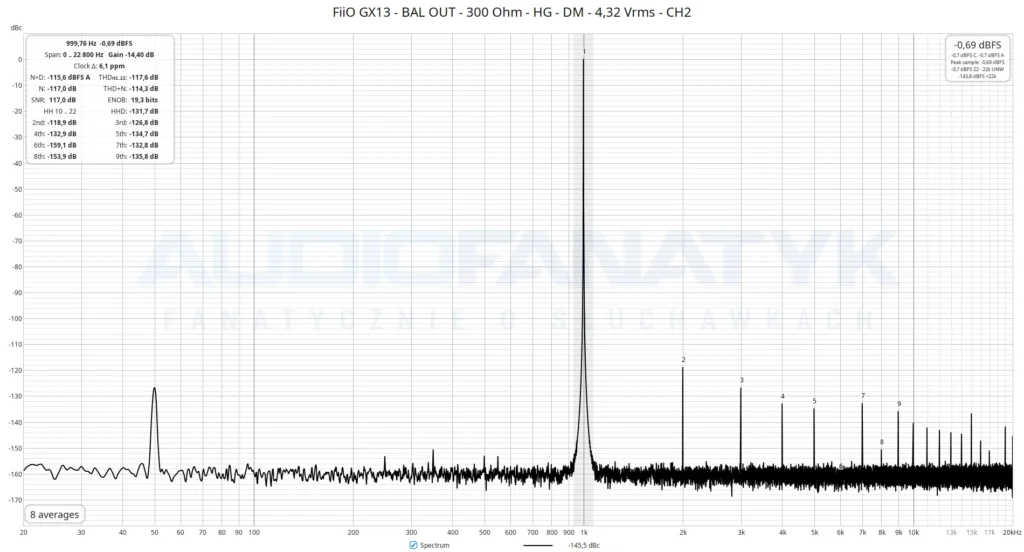The width and height of the screenshot is (1024, 552).
Task: Click the 'HH 10 .. 22' label
Action: [x=60, y=111]
